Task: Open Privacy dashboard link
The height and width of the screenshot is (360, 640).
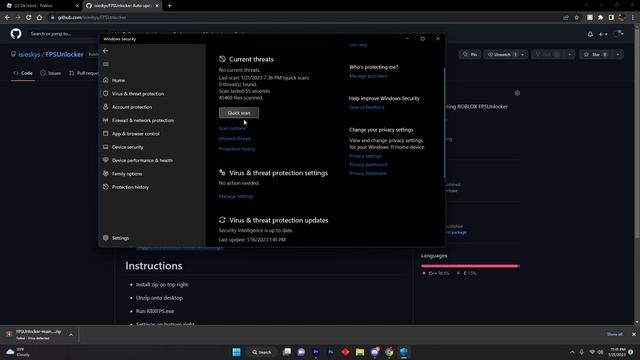Action: coord(368,164)
